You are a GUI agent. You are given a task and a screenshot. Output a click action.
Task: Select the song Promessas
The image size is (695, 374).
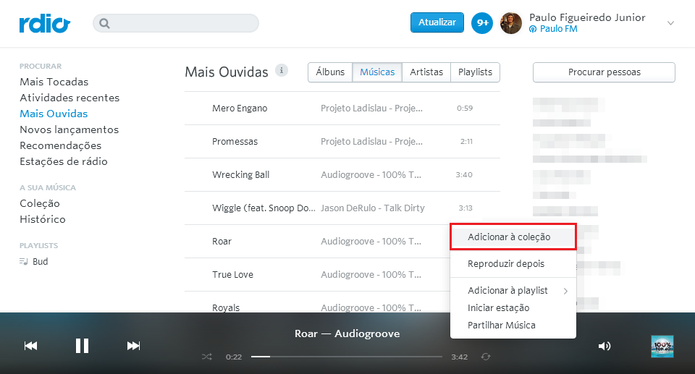tap(235, 141)
